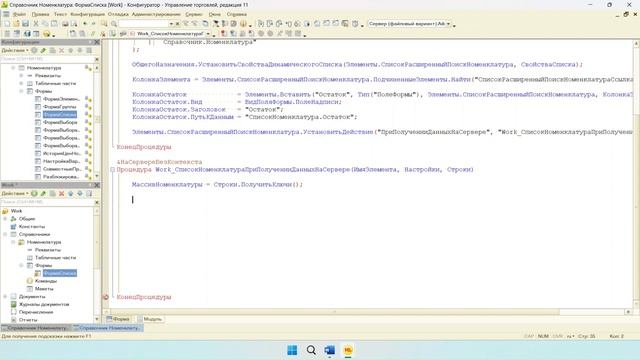
Task: Click the Move Up icon in Work panel
Action: (x=71, y=193)
